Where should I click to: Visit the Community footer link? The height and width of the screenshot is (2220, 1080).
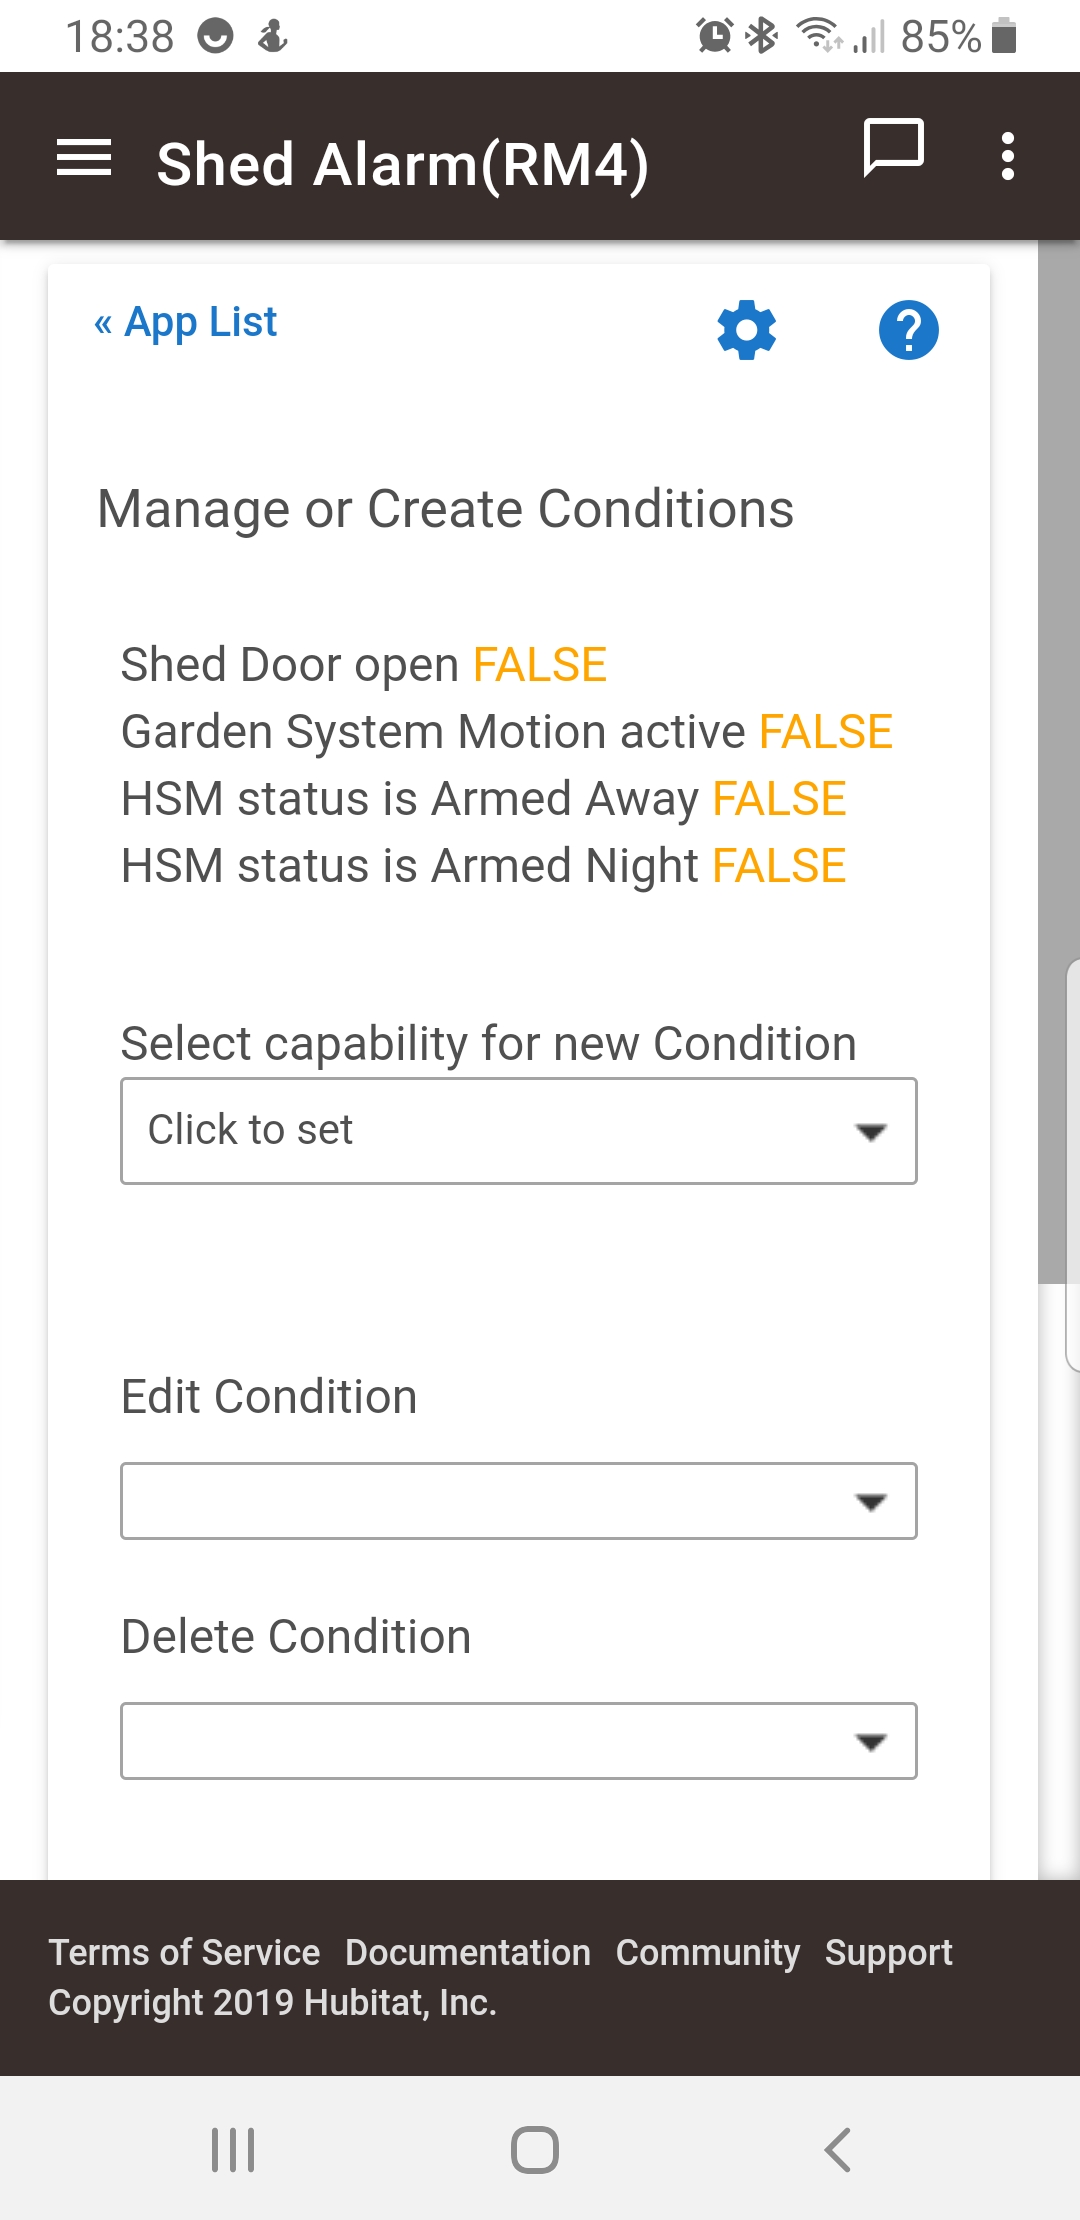point(708,1952)
